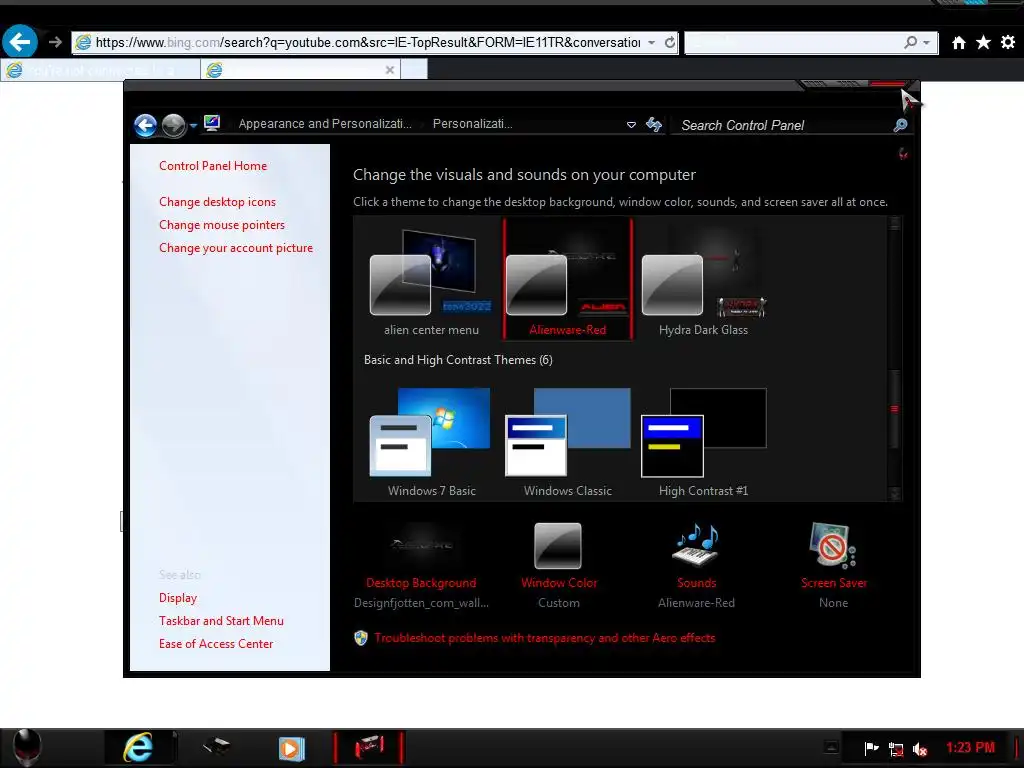
Task: Go to Control Panel Home
Action: tap(213, 166)
